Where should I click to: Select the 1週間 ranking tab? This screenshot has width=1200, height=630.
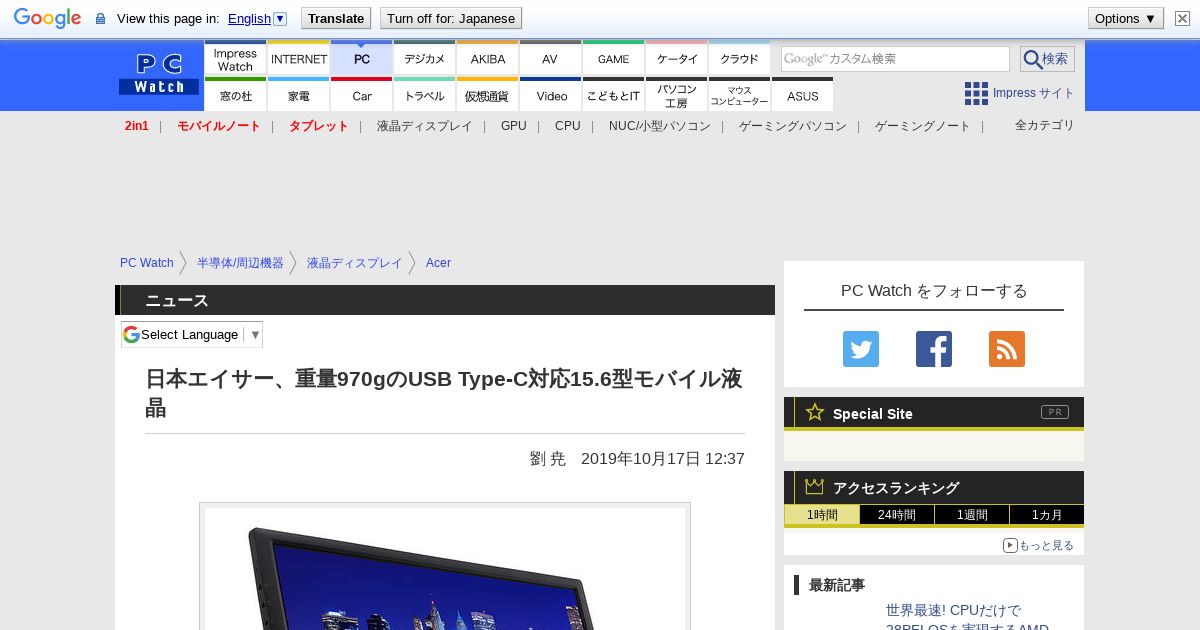[x=972, y=515]
